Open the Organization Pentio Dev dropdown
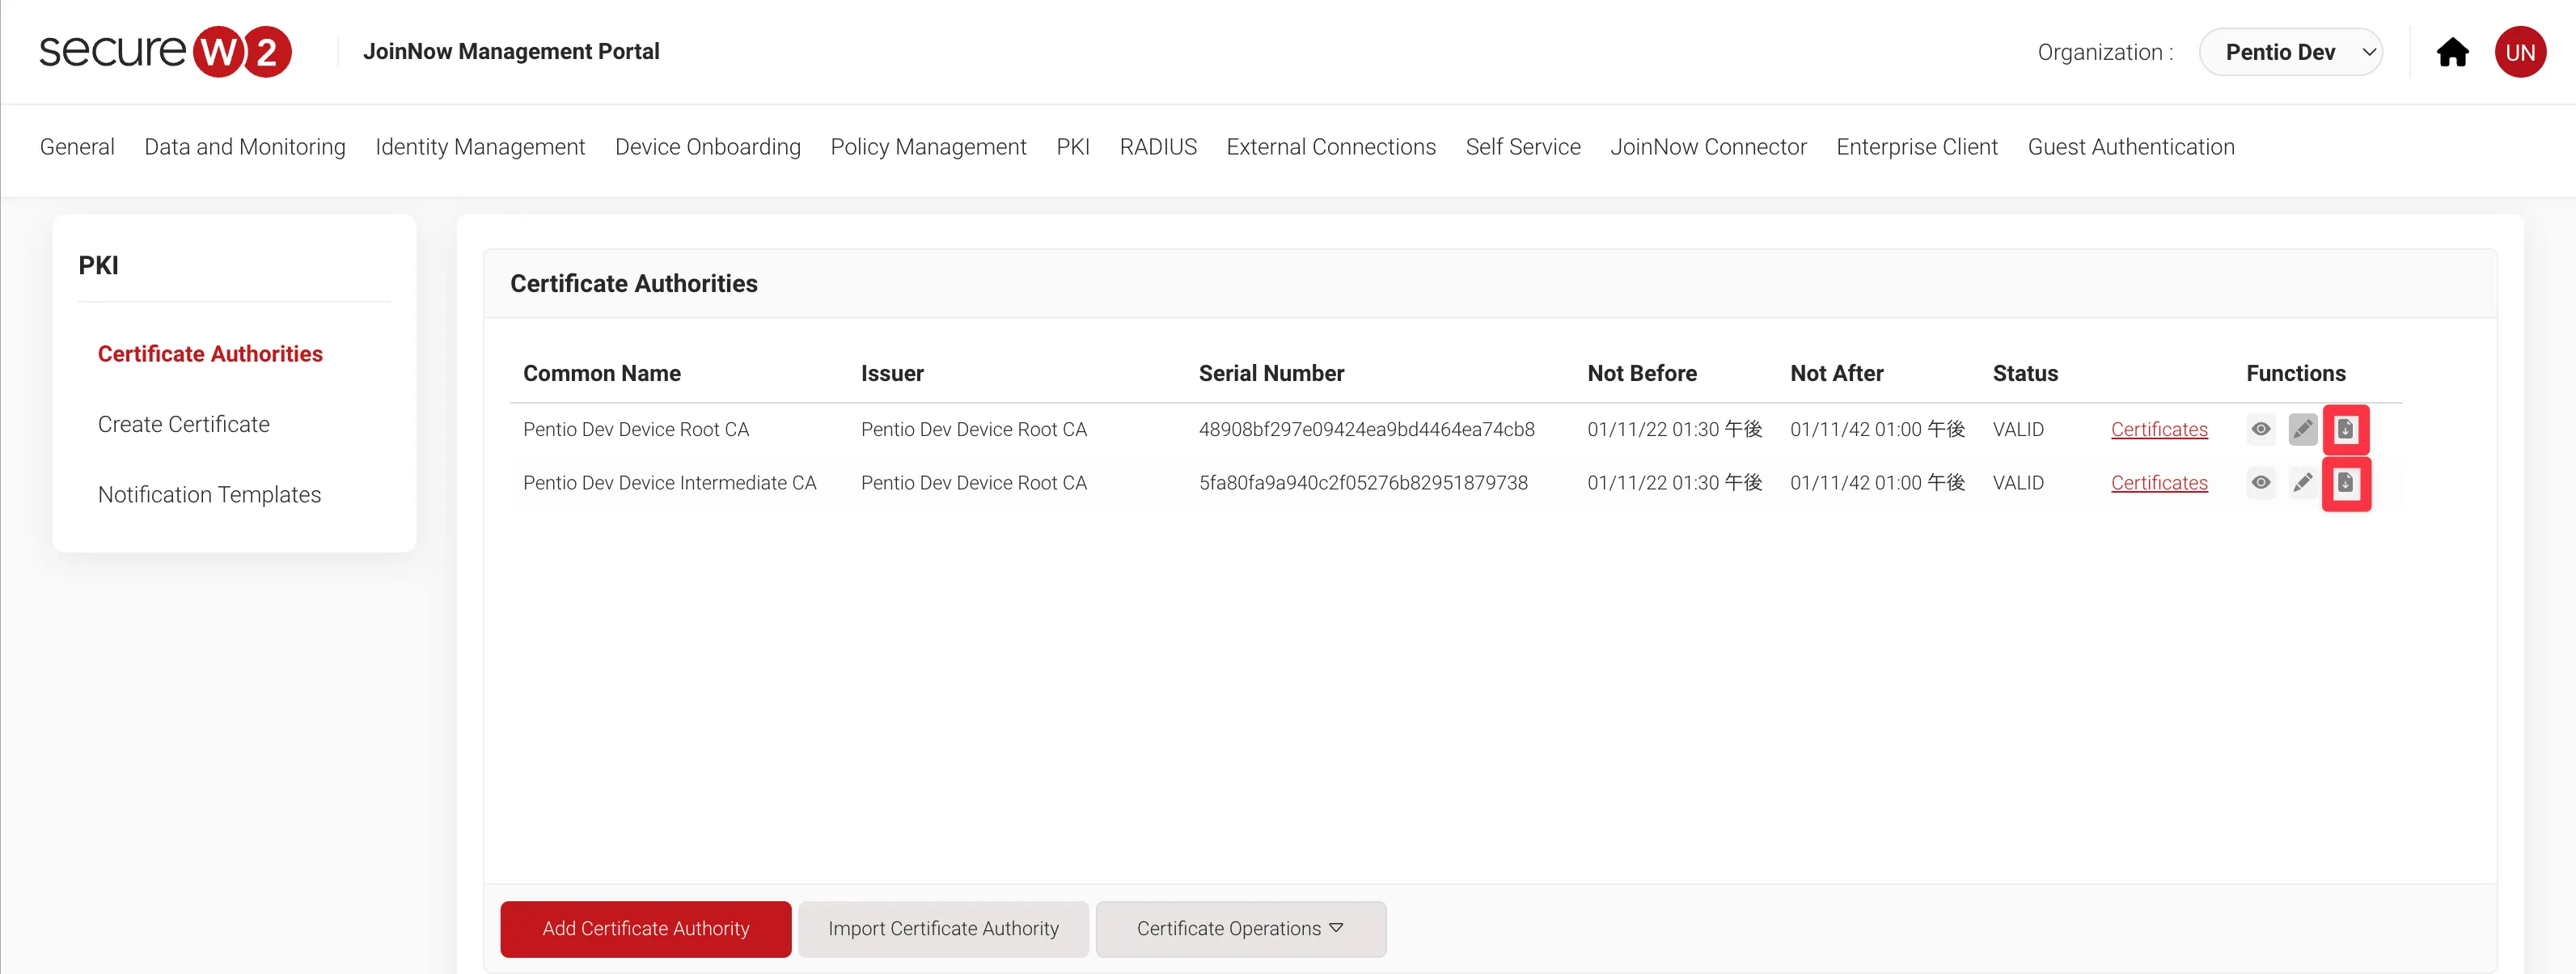 coord(2290,52)
